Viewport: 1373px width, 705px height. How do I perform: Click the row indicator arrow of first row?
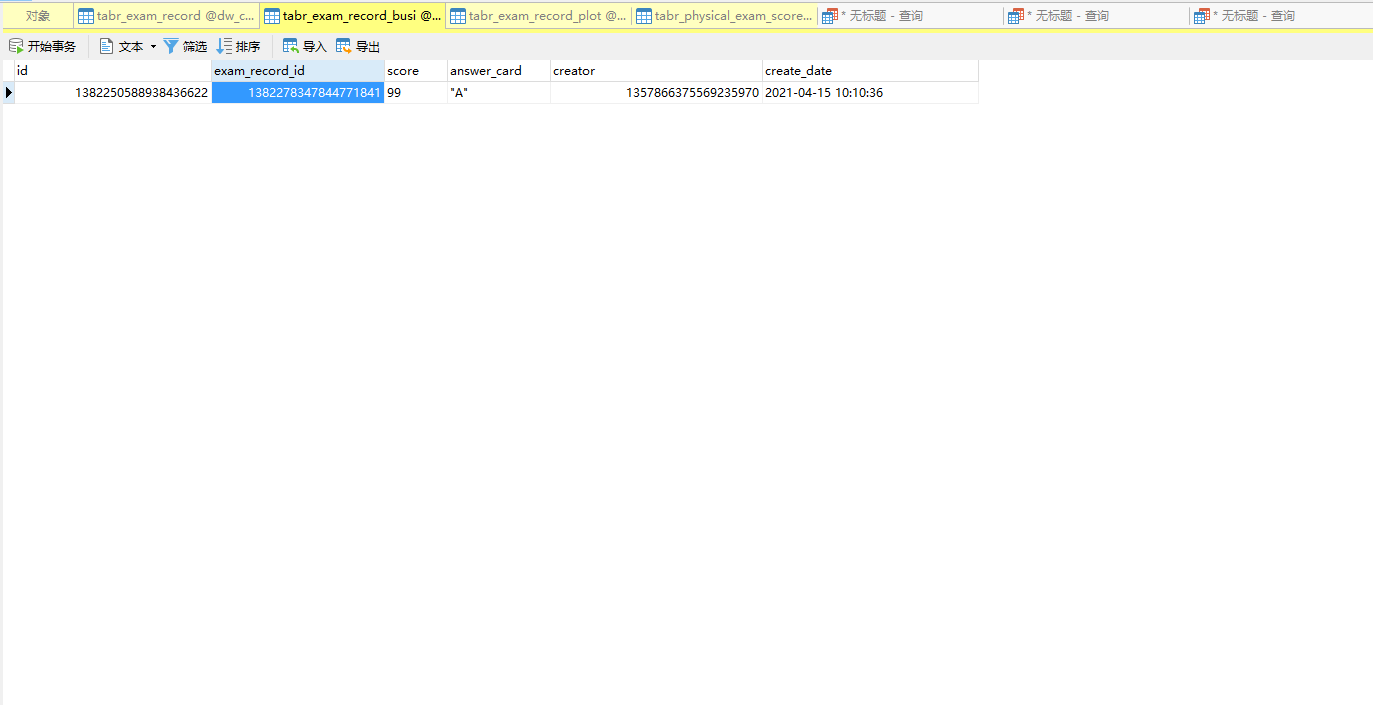coord(9,93)
